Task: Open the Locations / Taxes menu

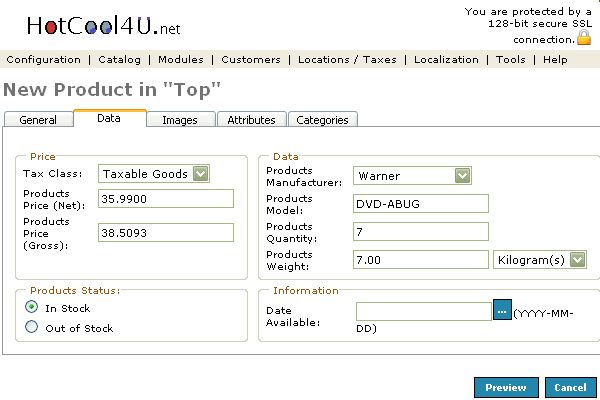Action: pos(347,60)
